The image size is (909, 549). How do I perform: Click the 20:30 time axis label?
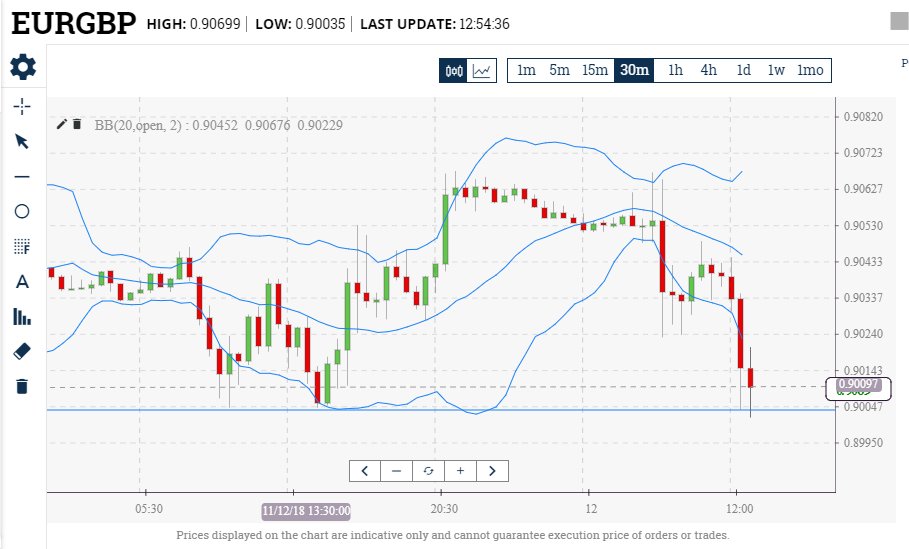point(444,508)
